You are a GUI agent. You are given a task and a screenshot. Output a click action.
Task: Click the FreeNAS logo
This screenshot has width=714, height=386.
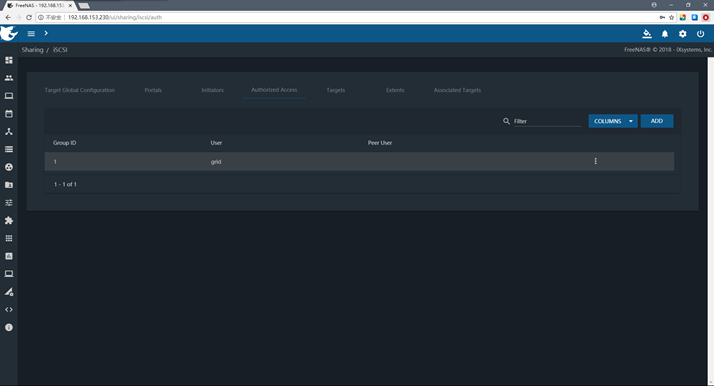(9, 33)
